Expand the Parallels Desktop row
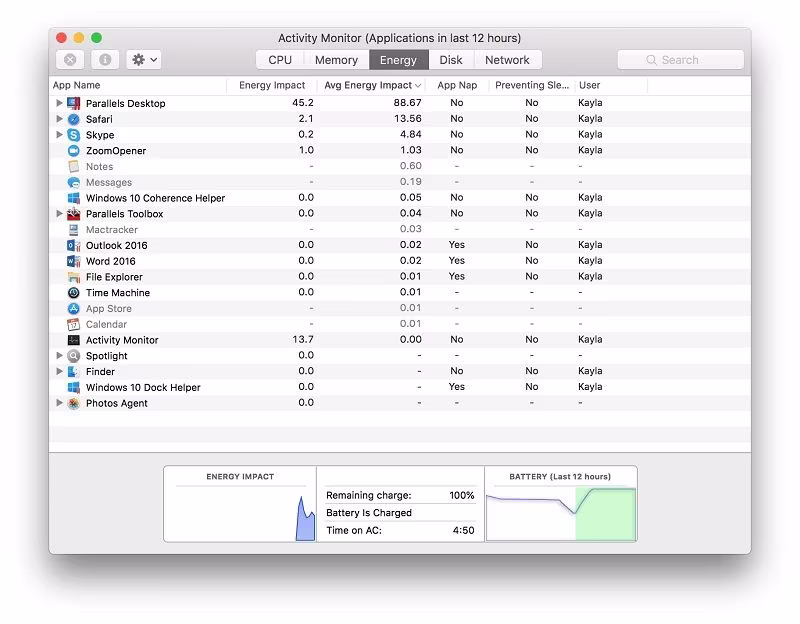The width and height of the screenshot is (800, 624). 59,103
